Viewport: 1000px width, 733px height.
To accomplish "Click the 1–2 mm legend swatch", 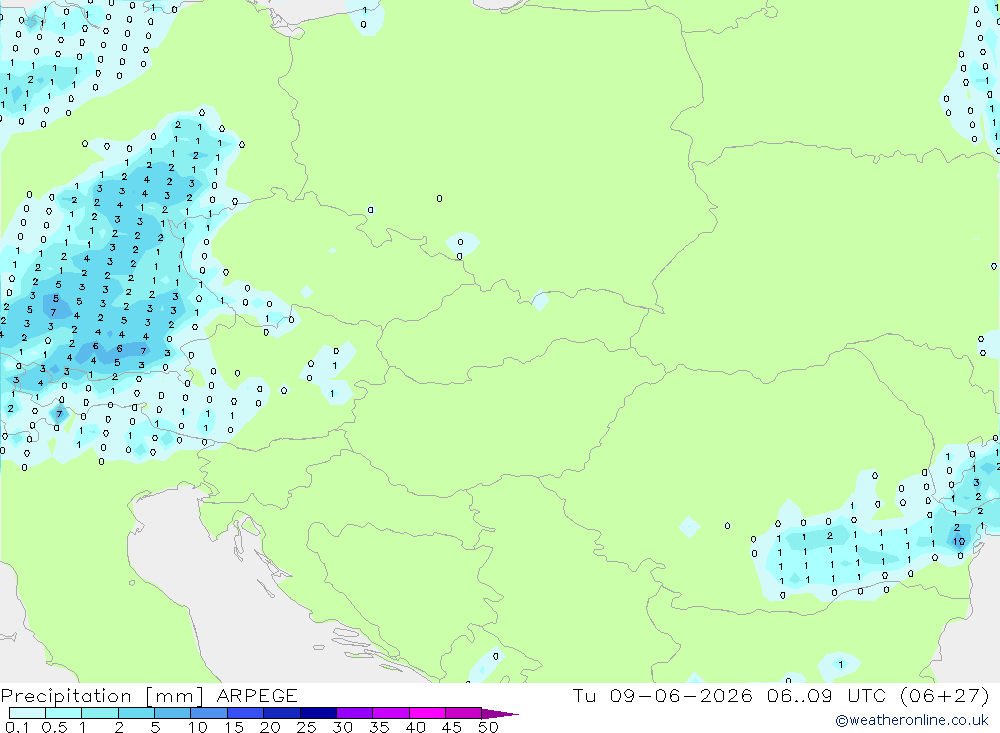I will (99, 713).
